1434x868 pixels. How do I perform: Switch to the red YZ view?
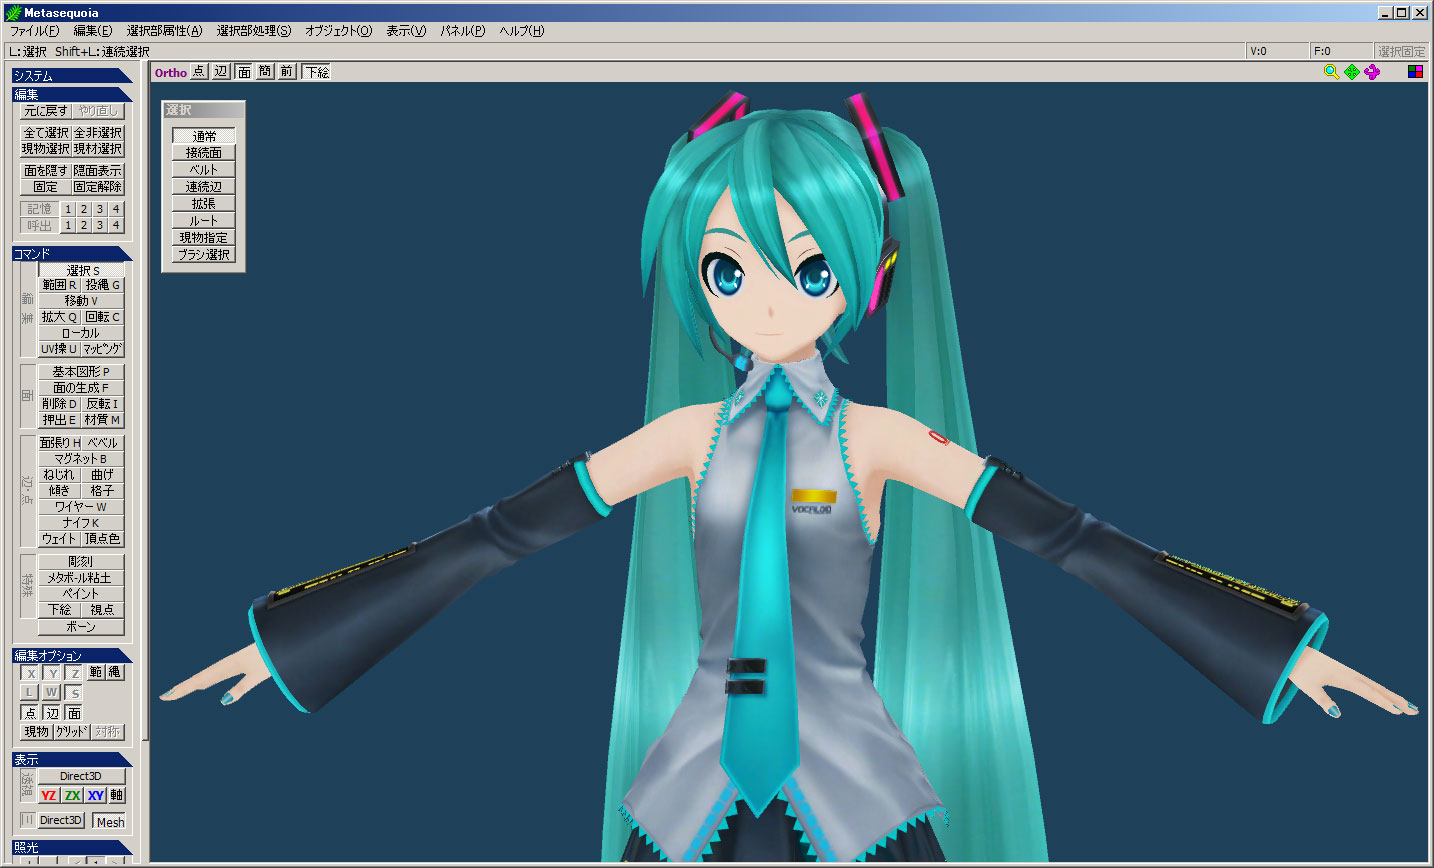pyautogui.click(x=48, y=795)
